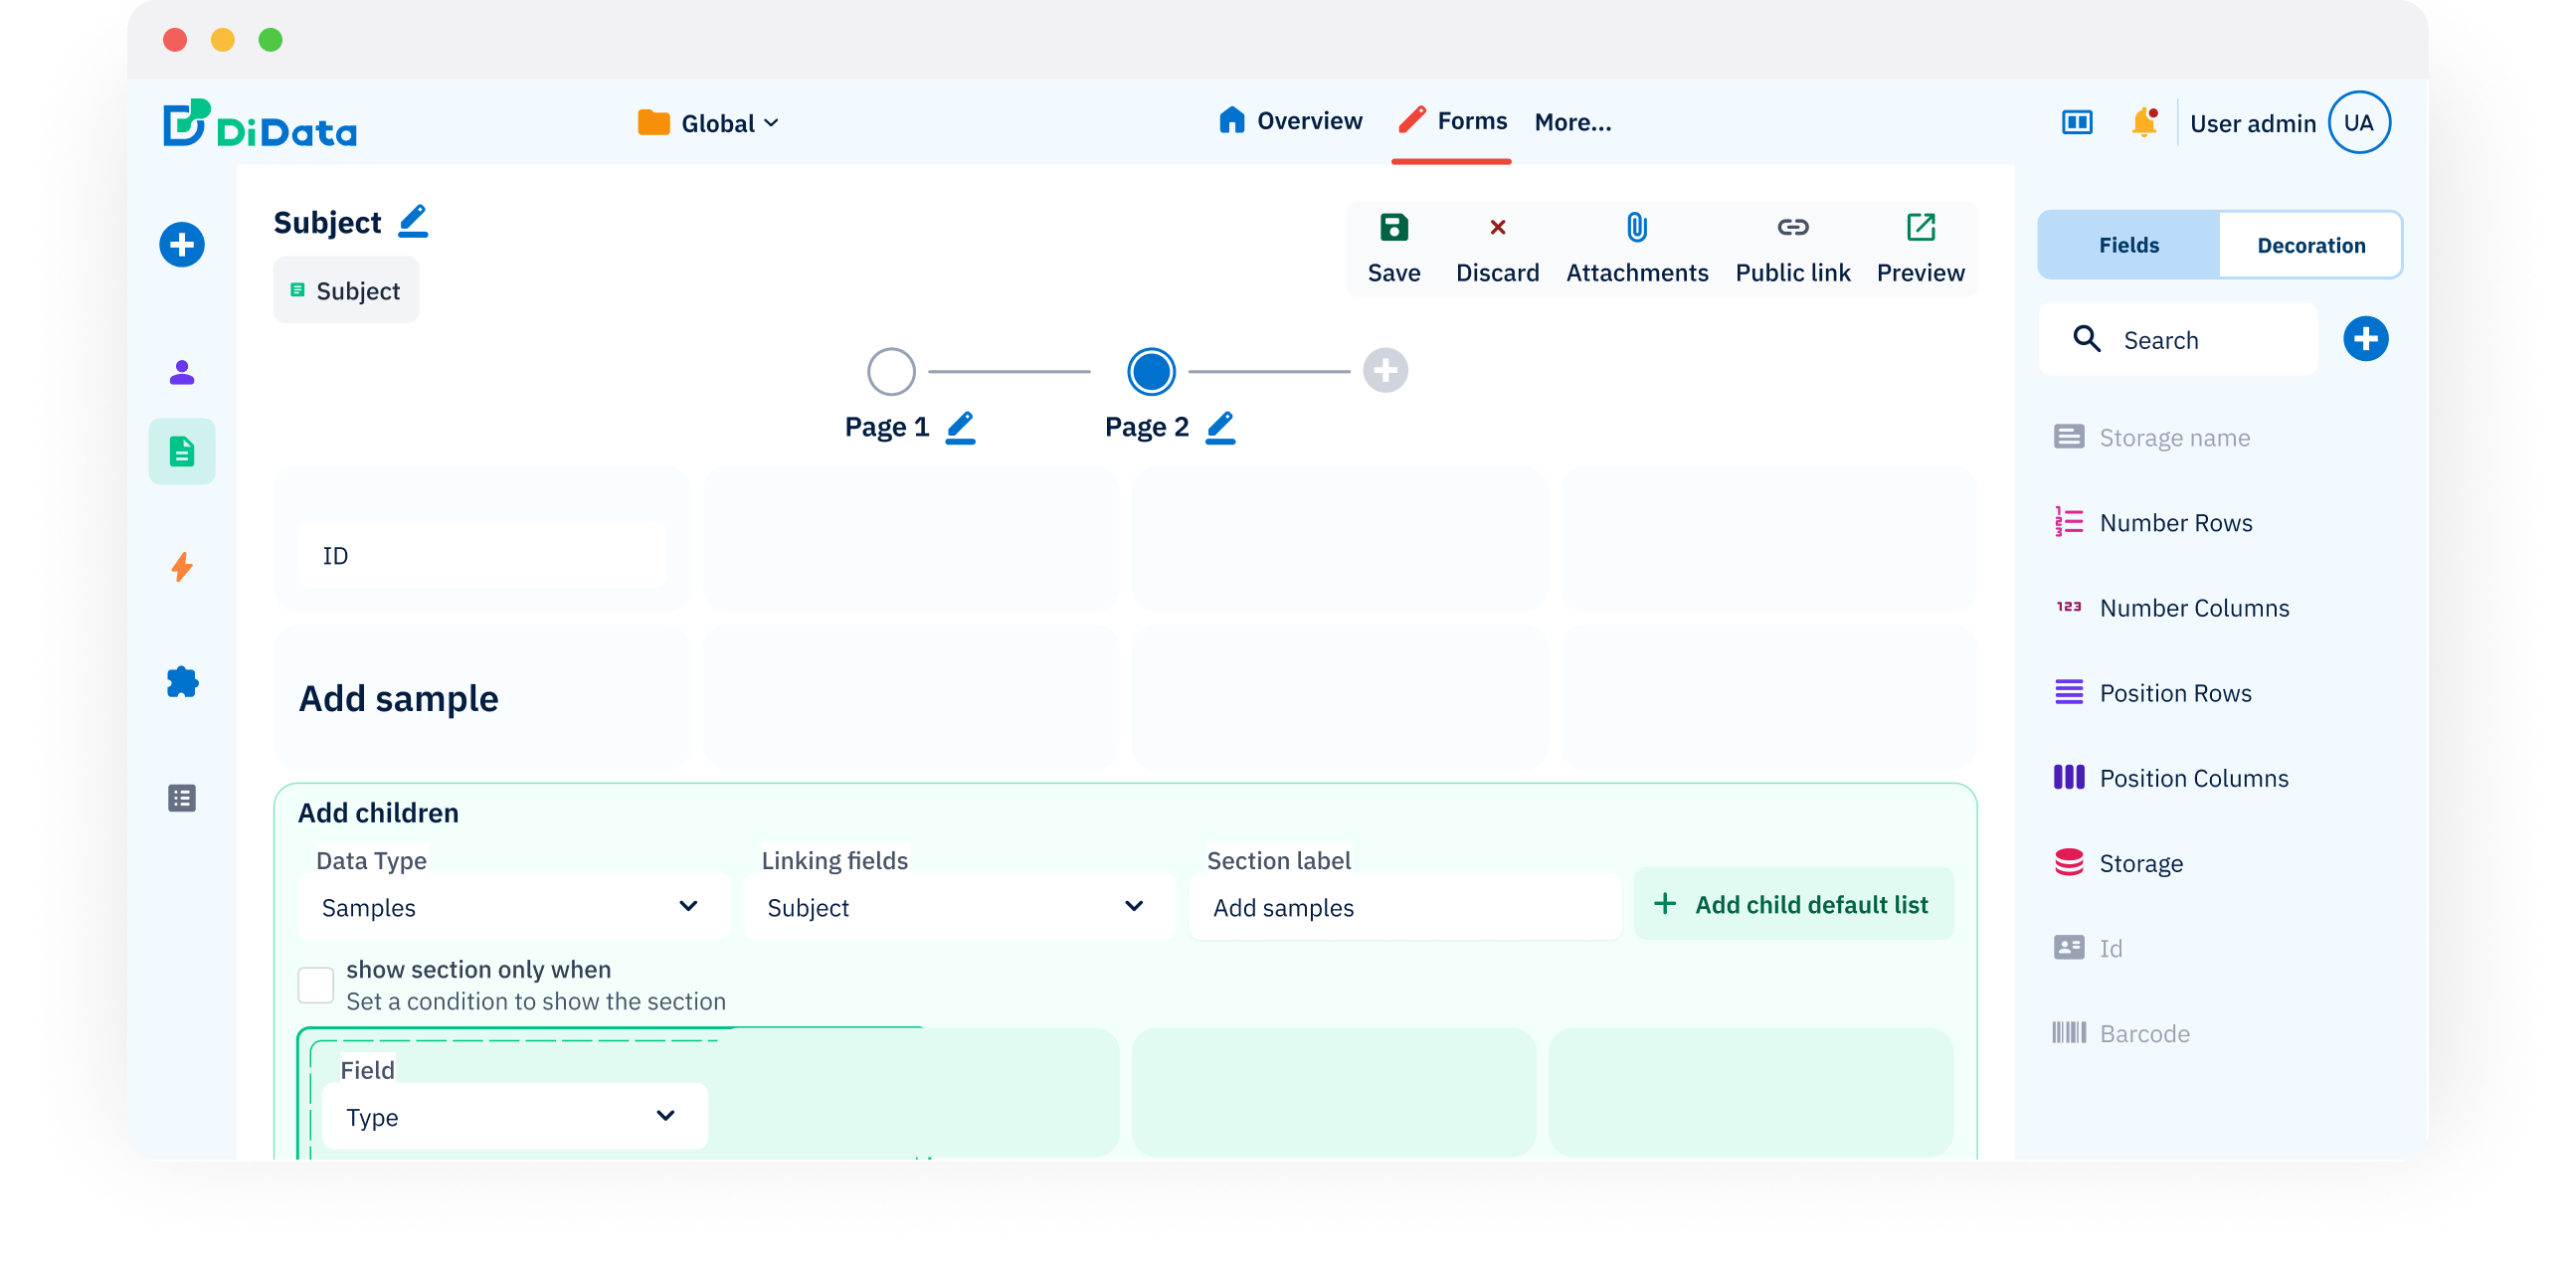Viewport: 2576px width, 1267px height.
Task: Click the panel layout icon near User admin
Action: 2077,122
